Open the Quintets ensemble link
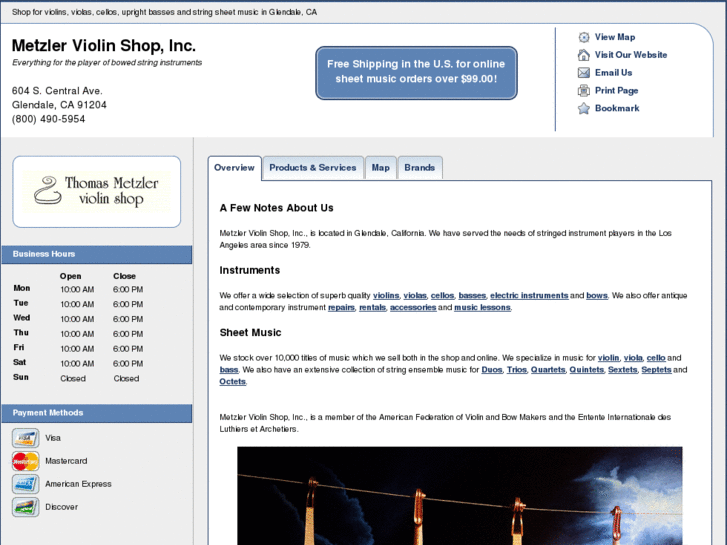 pyautogui.click(x=587, y=370)
